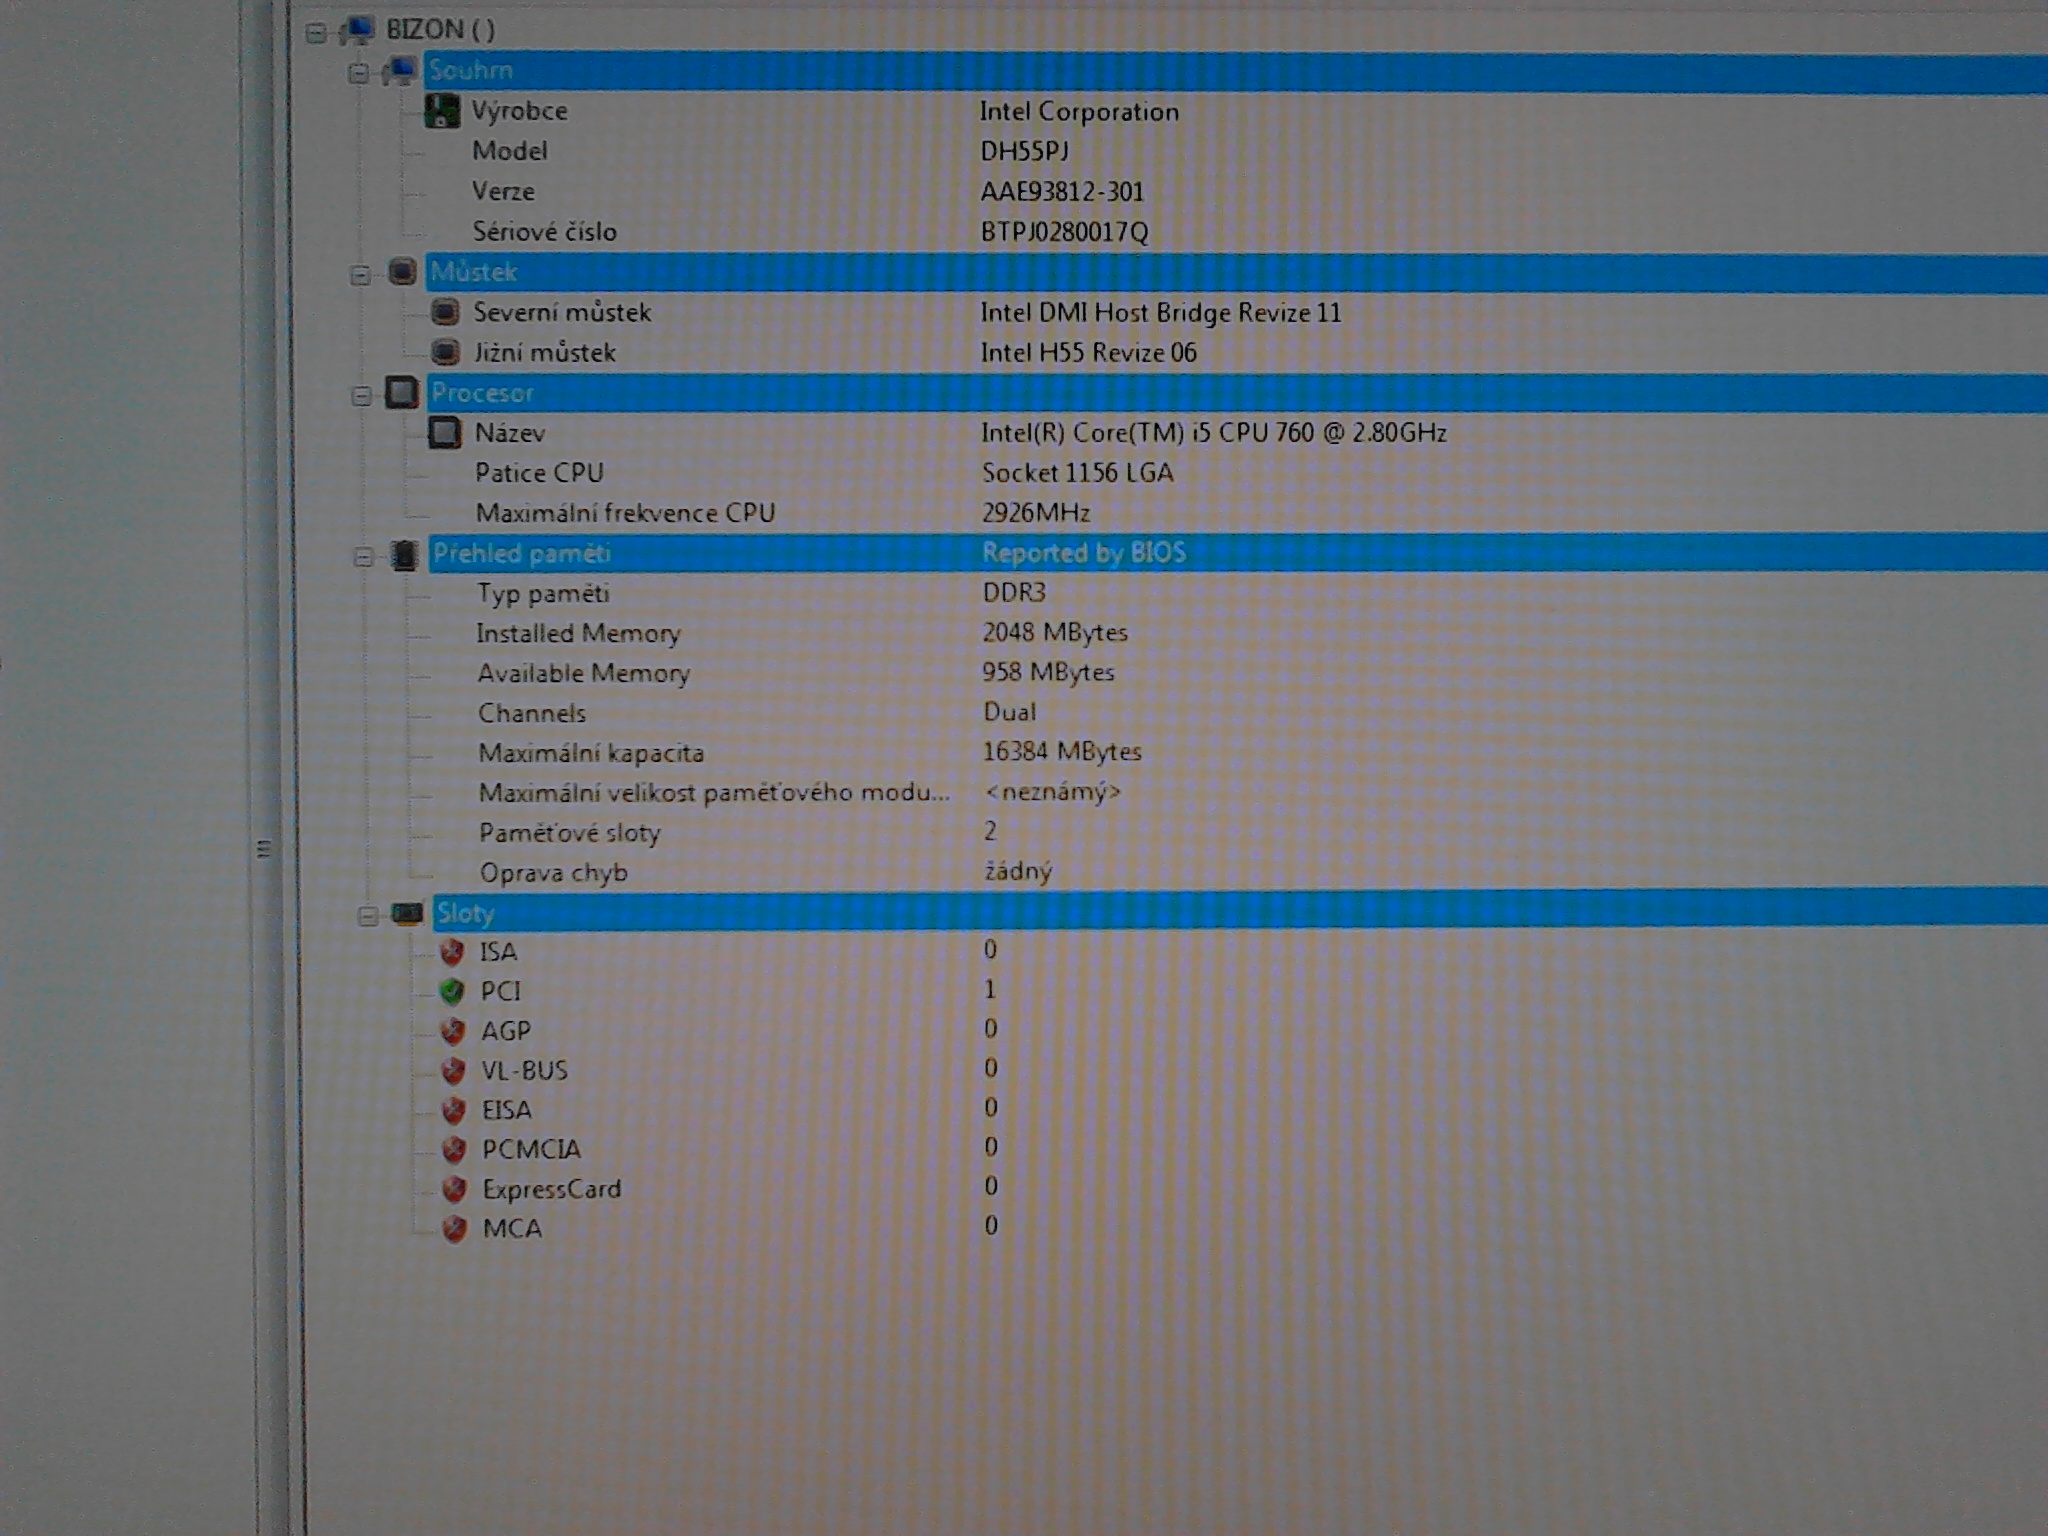This screenshot has width=2048, height=1536.
Task: Click the BIZON computer icon
Action: point(357,30)
